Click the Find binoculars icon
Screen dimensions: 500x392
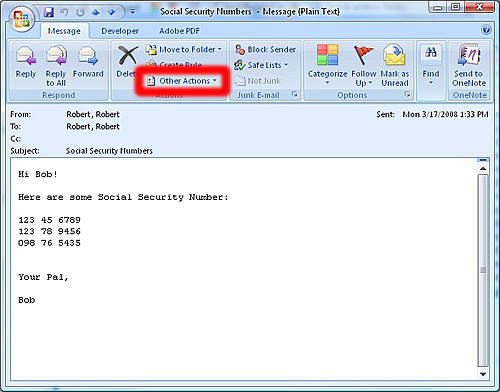[431, 53]
